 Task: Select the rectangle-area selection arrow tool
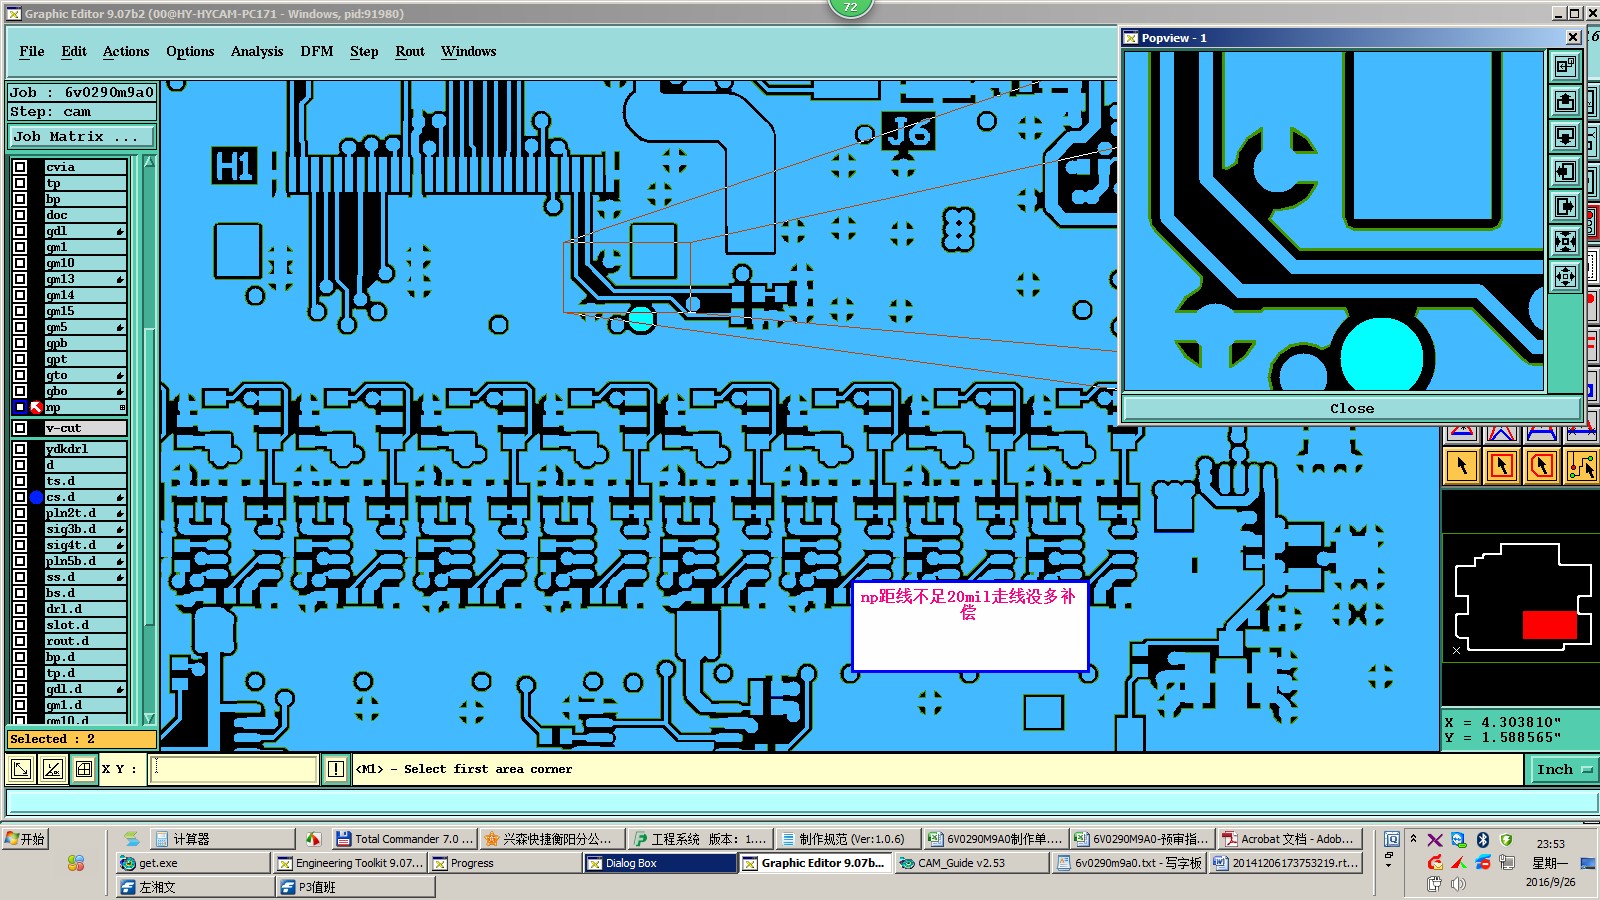pyautogui.click(x=1502, y=465)
